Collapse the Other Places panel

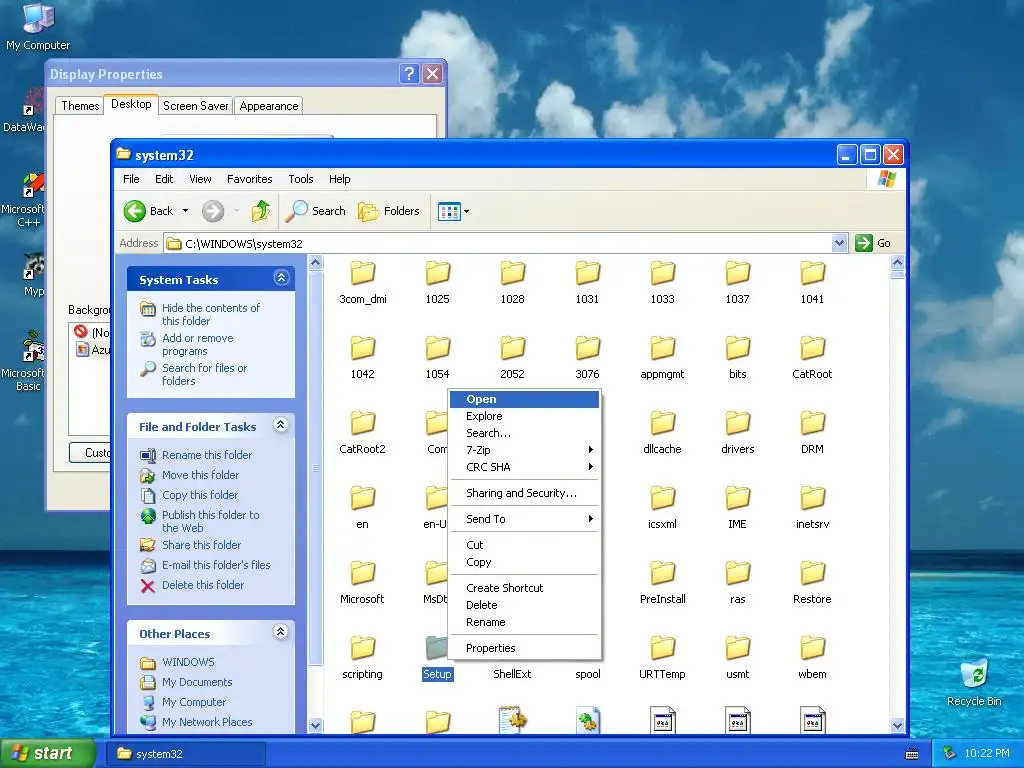point(281,632)
